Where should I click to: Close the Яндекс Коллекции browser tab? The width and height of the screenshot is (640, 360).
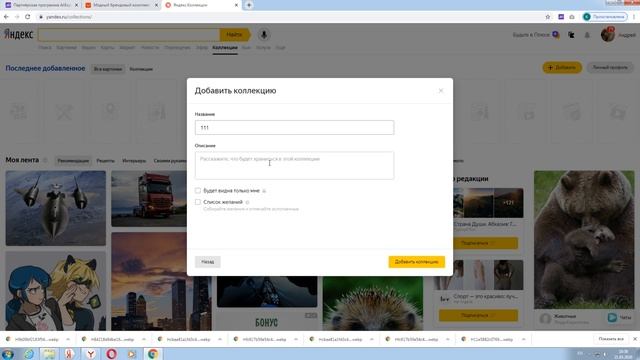[236, 5]
